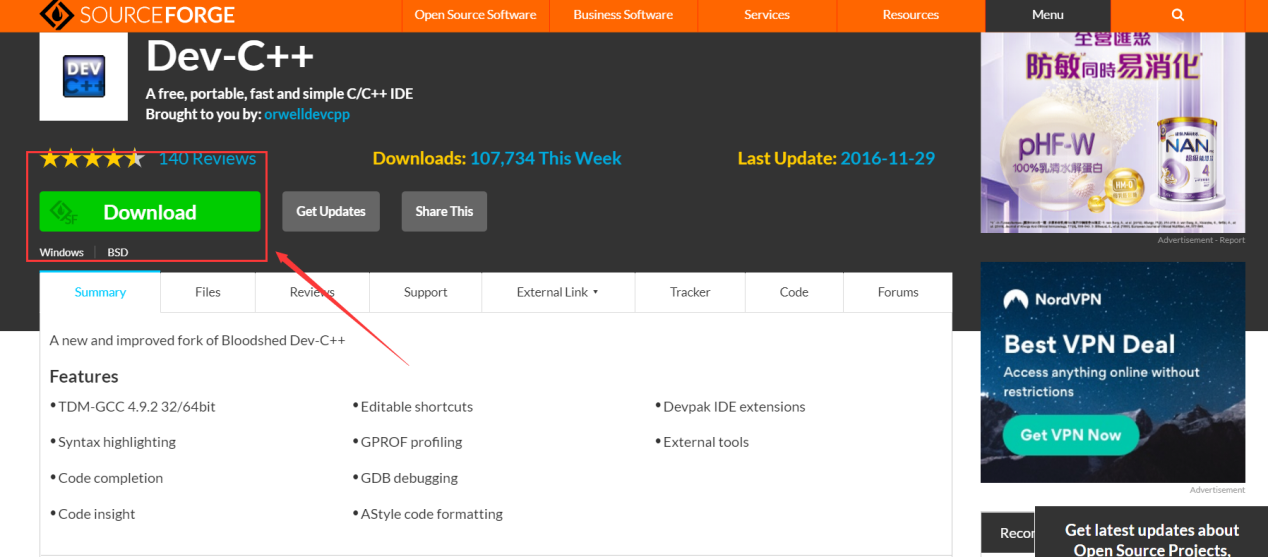Open the Menu in top navigation
The image size is (1268, 557).
coord(1047,15)
